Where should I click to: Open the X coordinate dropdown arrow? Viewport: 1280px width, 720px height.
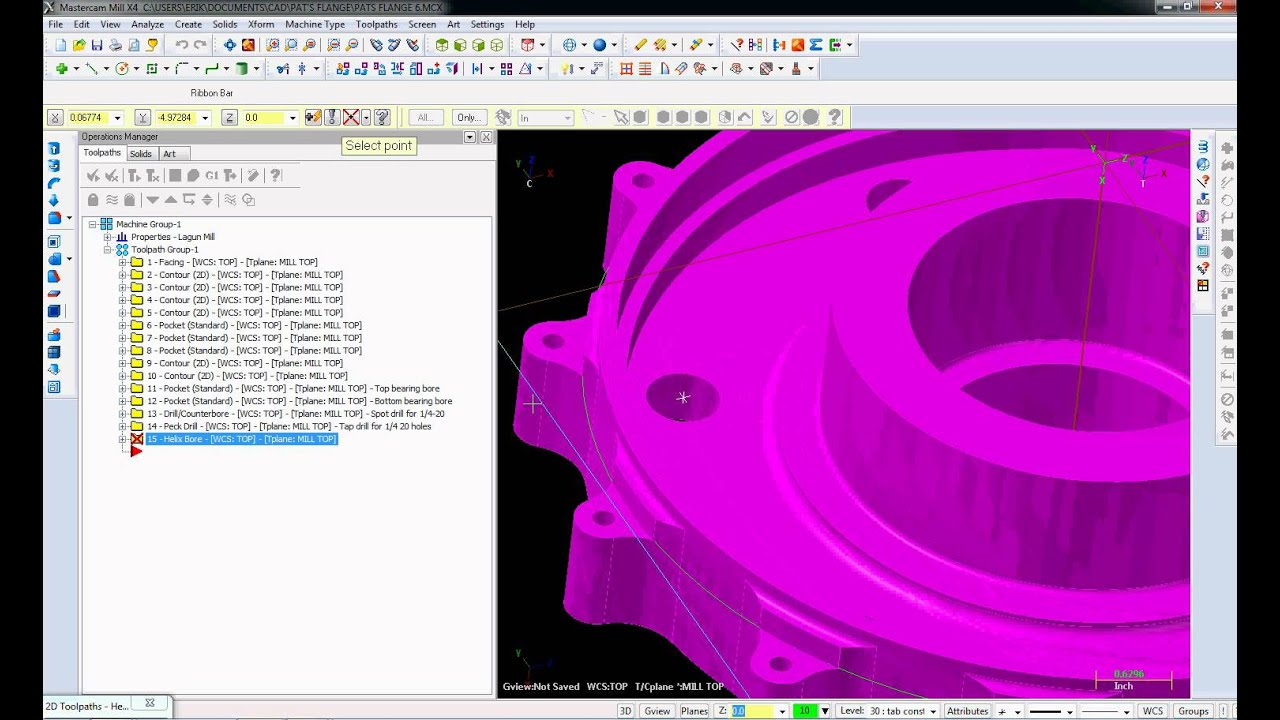click(x=117, y=118)
